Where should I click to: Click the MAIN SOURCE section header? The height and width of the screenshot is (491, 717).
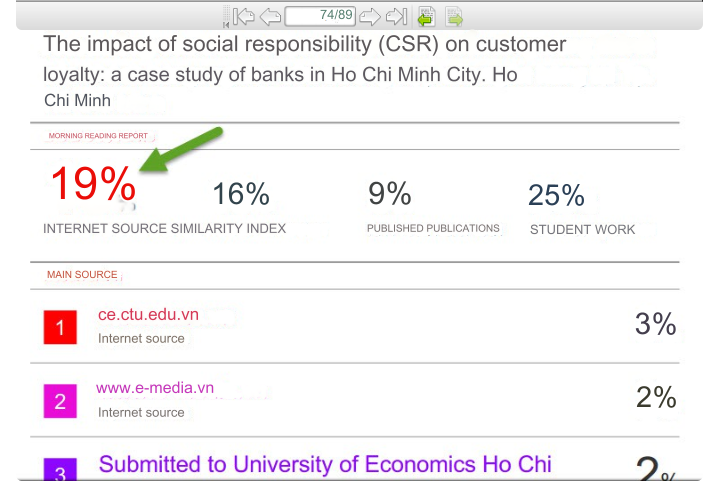pos(82,275)
